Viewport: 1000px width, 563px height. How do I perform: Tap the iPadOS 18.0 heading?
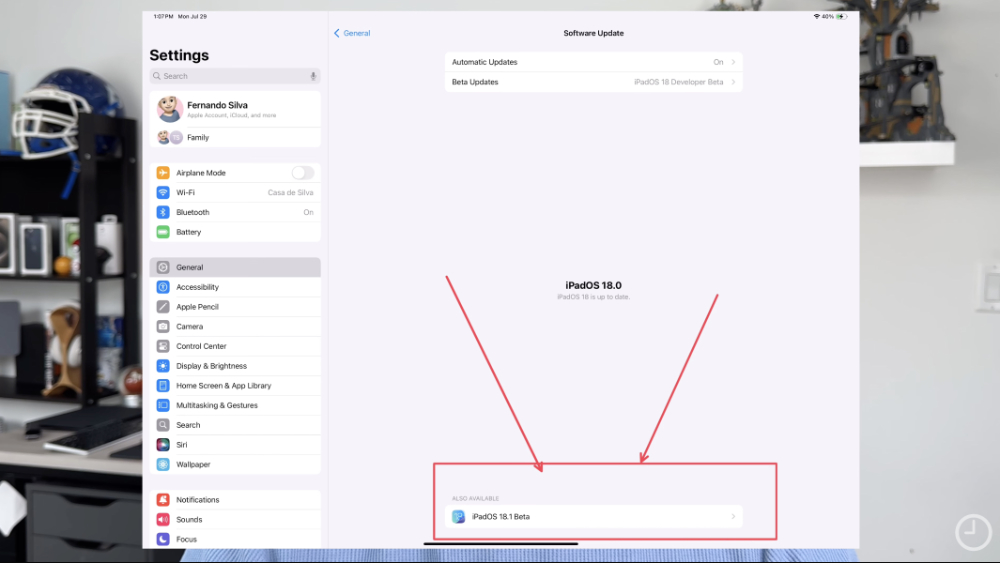(x=594, y=286)
